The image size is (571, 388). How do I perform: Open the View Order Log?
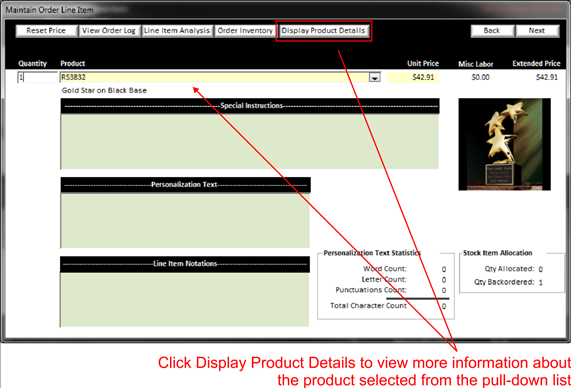[x=109, y=31]
